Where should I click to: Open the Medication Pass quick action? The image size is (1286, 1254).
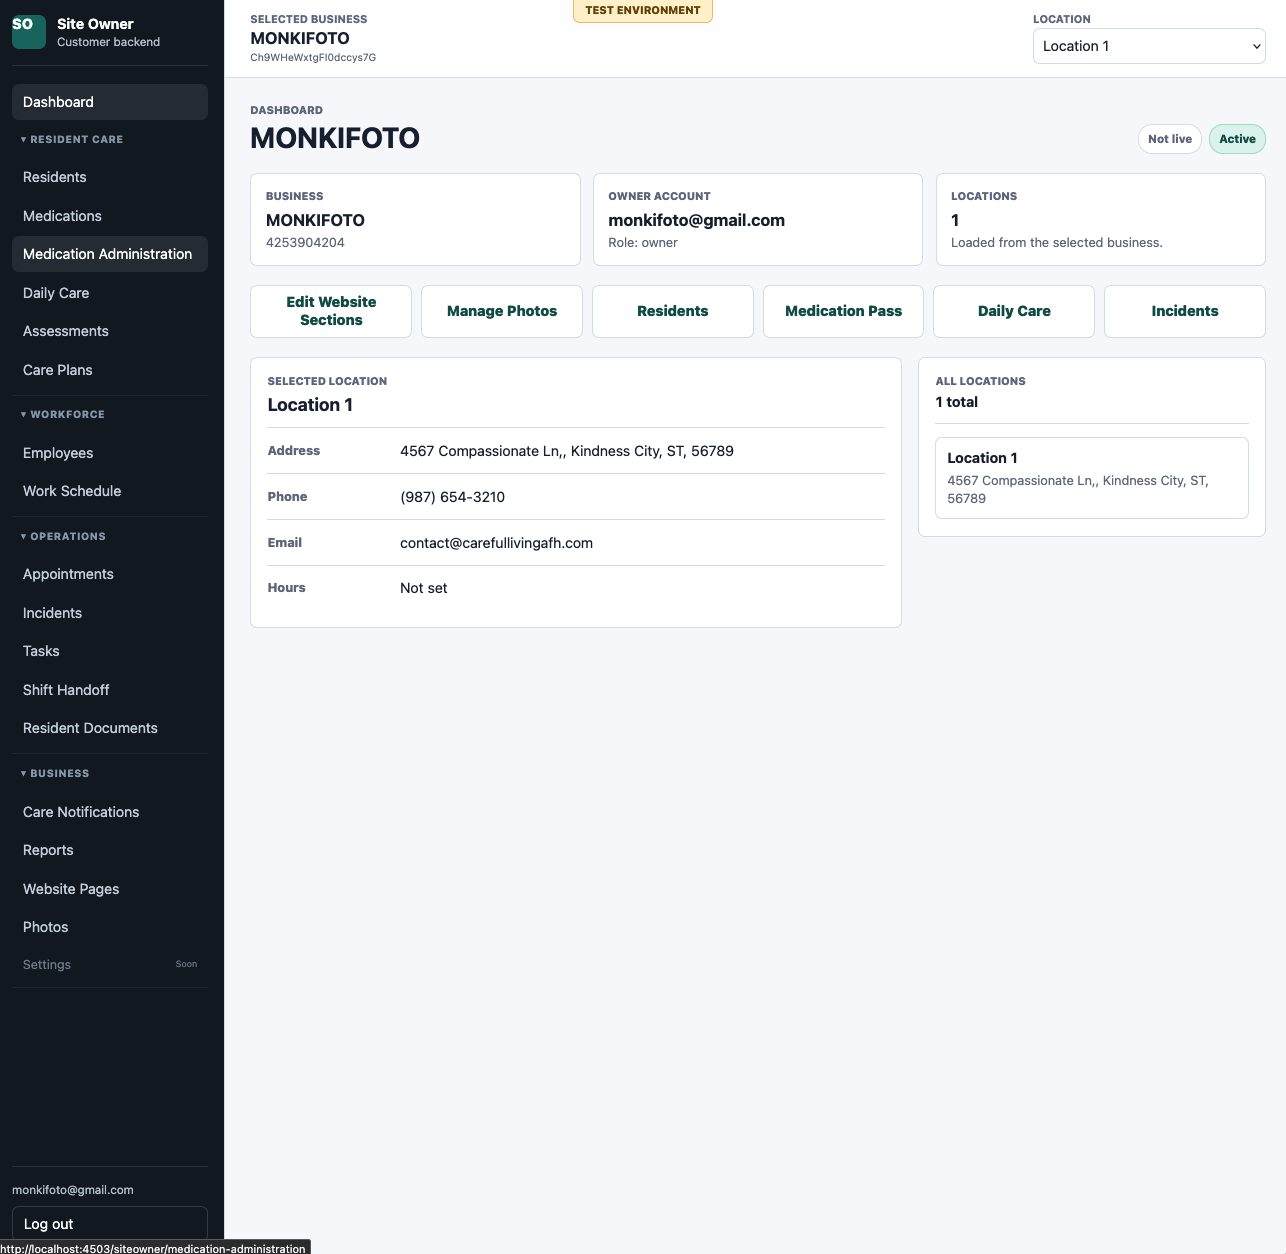coord(843,311)
